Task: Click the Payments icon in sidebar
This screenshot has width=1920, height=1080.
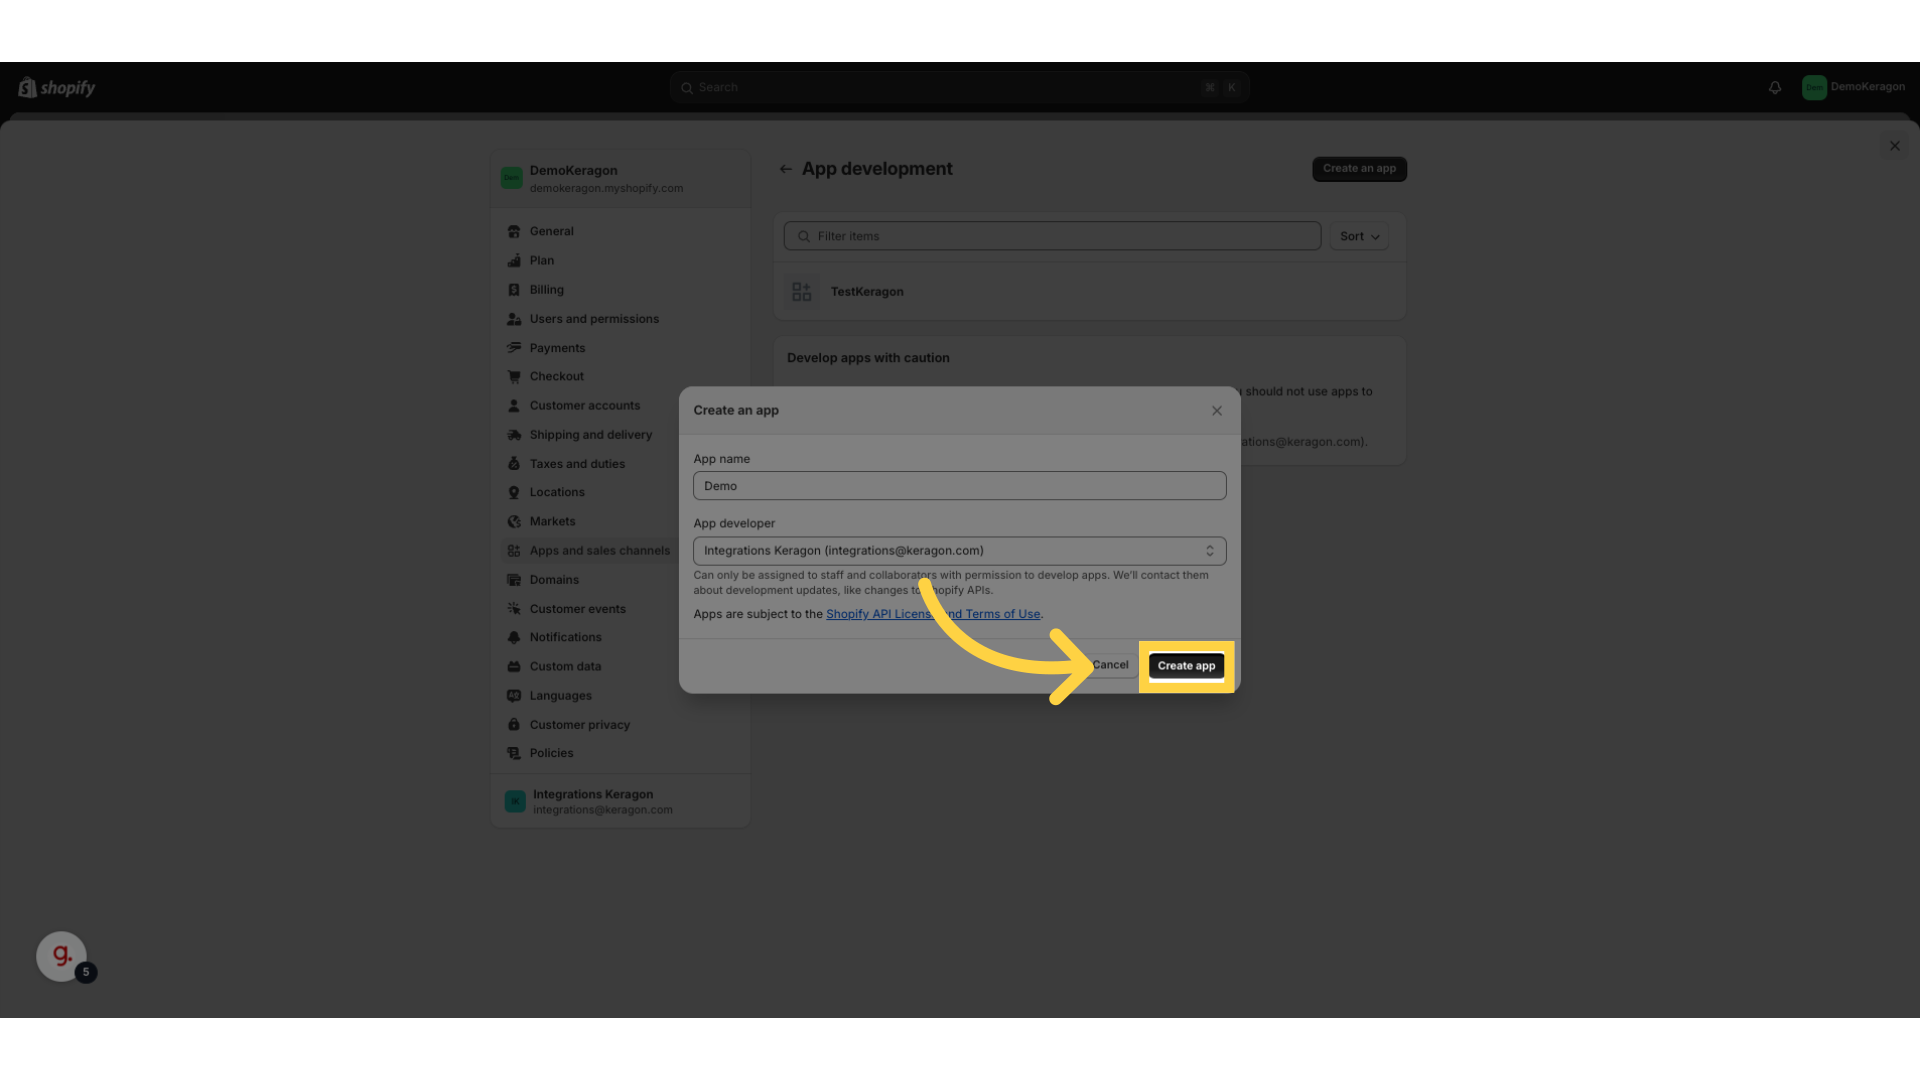Action: [514, 348]
